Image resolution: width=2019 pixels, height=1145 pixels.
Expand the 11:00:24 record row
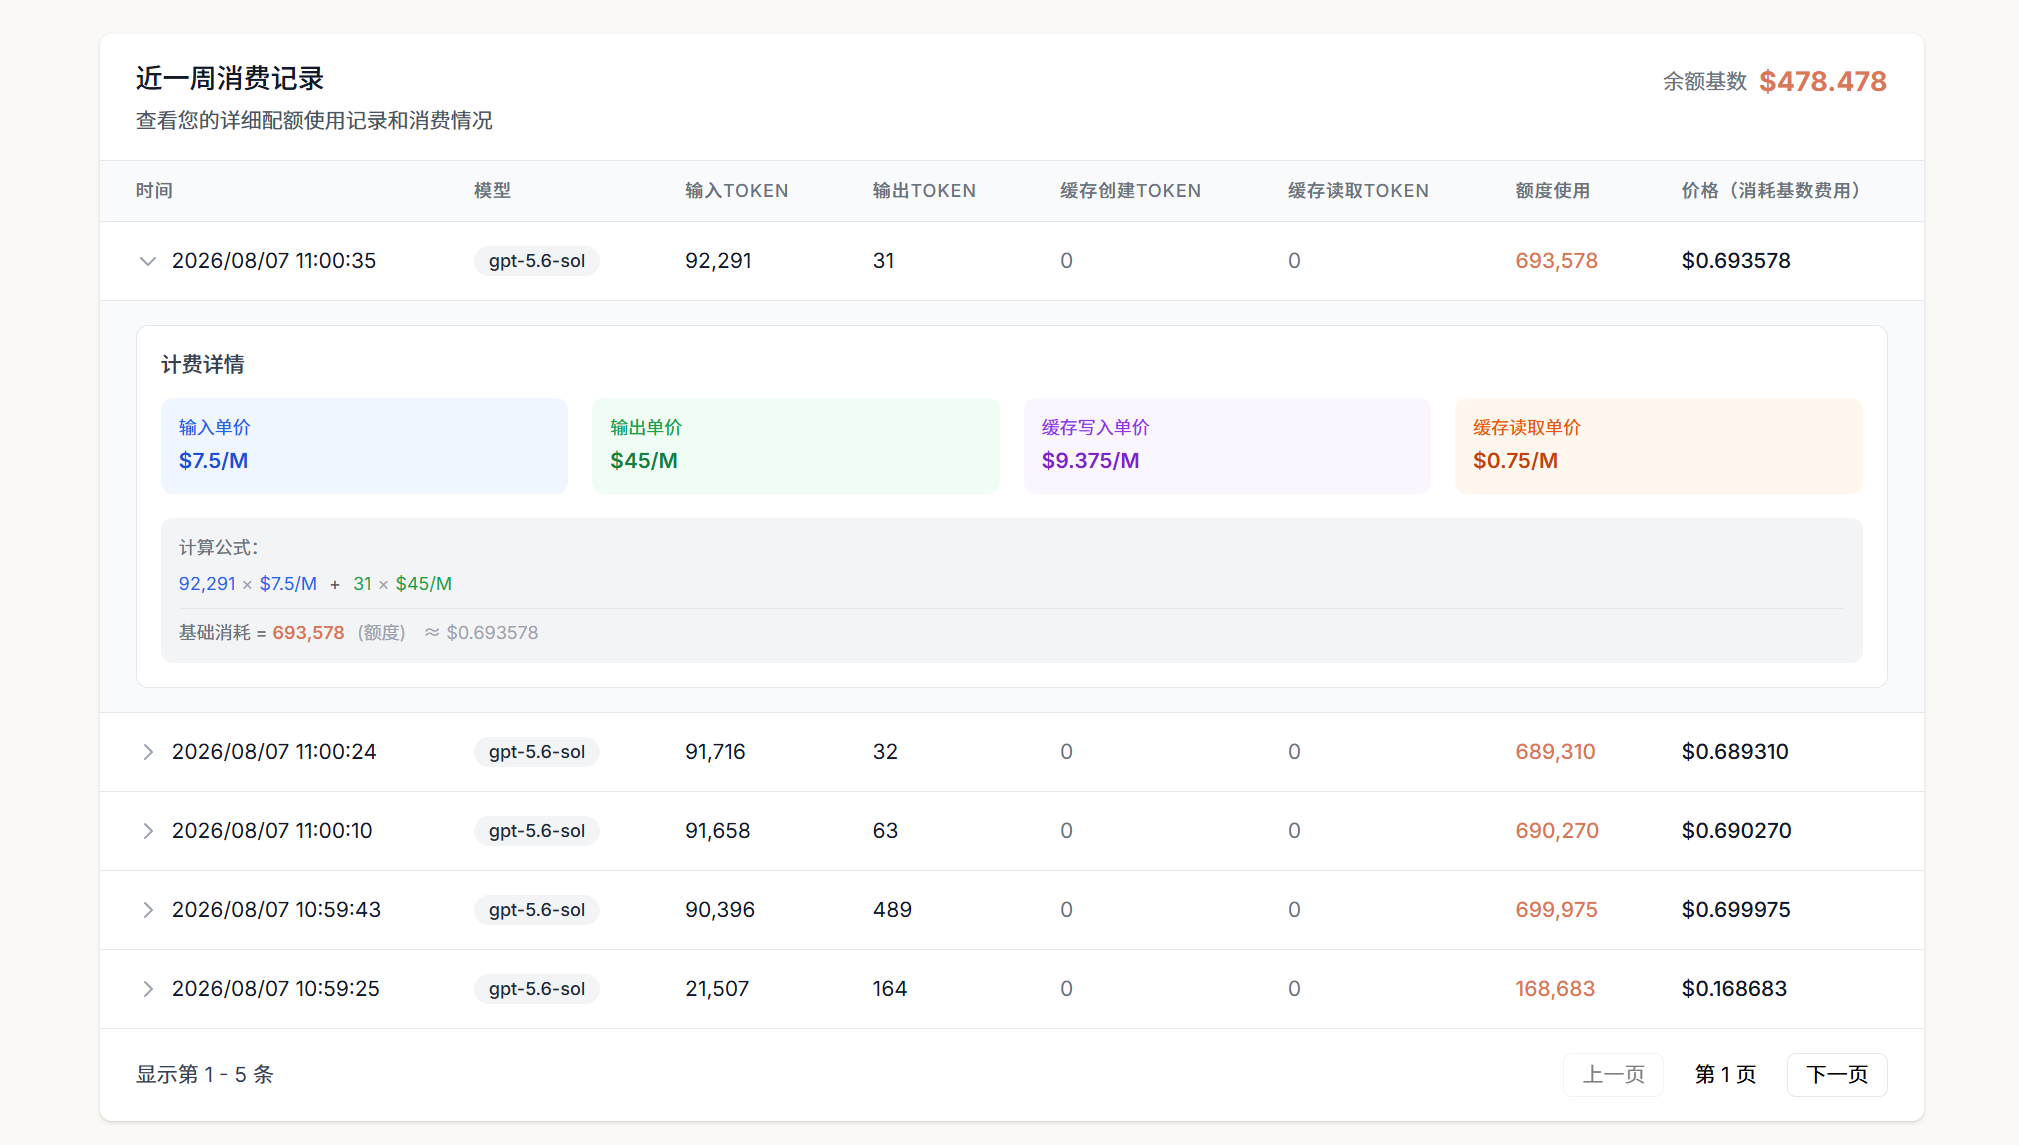pyautogui.click(x=148, y=752)
